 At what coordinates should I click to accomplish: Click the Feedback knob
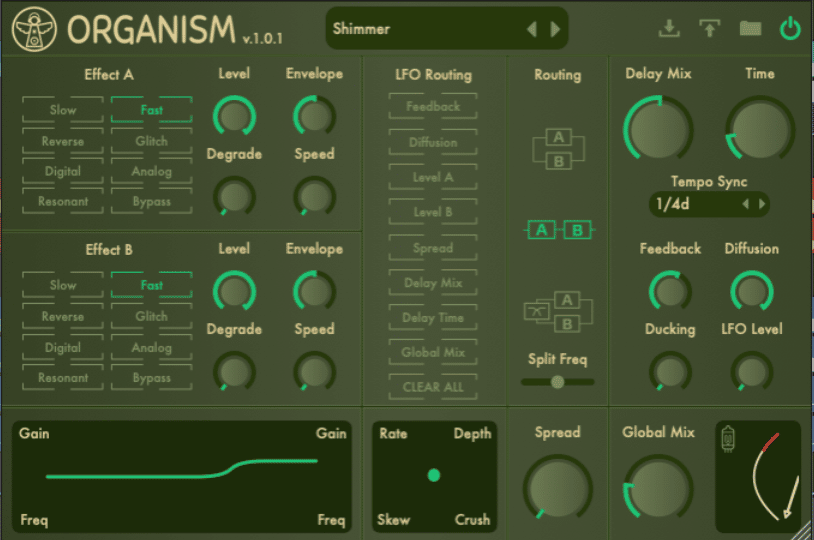click(670, 291)
